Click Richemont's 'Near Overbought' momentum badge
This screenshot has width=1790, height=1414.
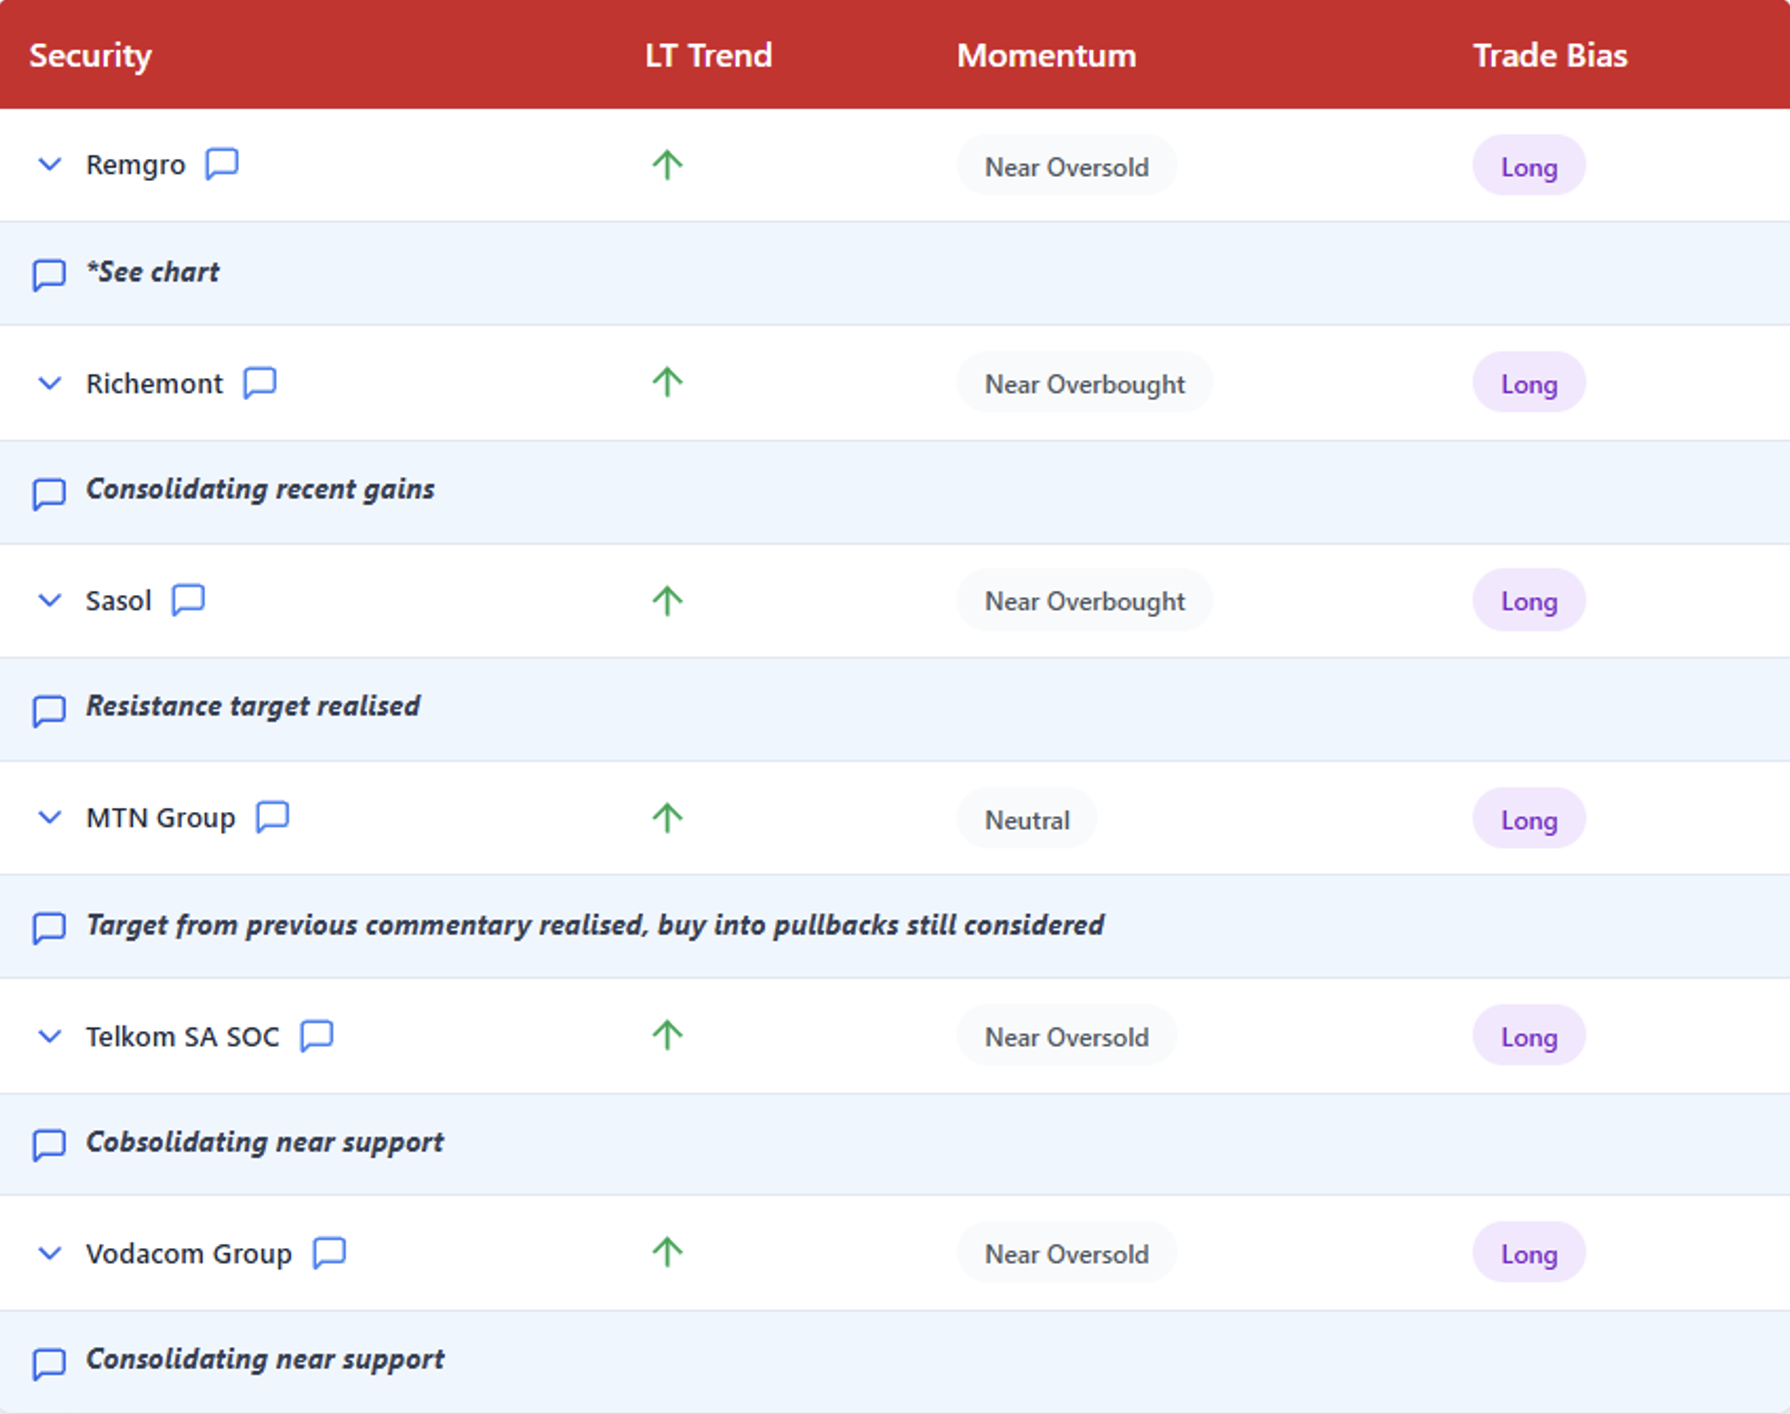click(1085, 383)
